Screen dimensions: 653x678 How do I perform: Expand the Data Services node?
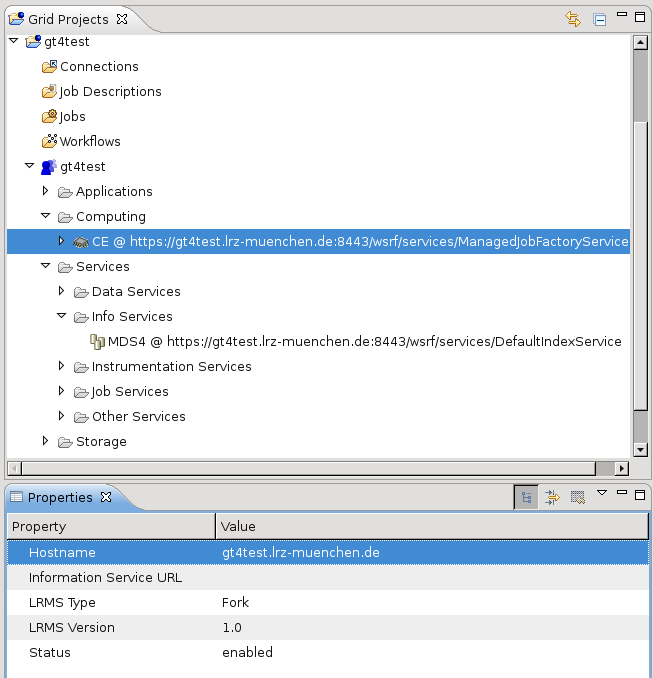[x=61, y=291]
